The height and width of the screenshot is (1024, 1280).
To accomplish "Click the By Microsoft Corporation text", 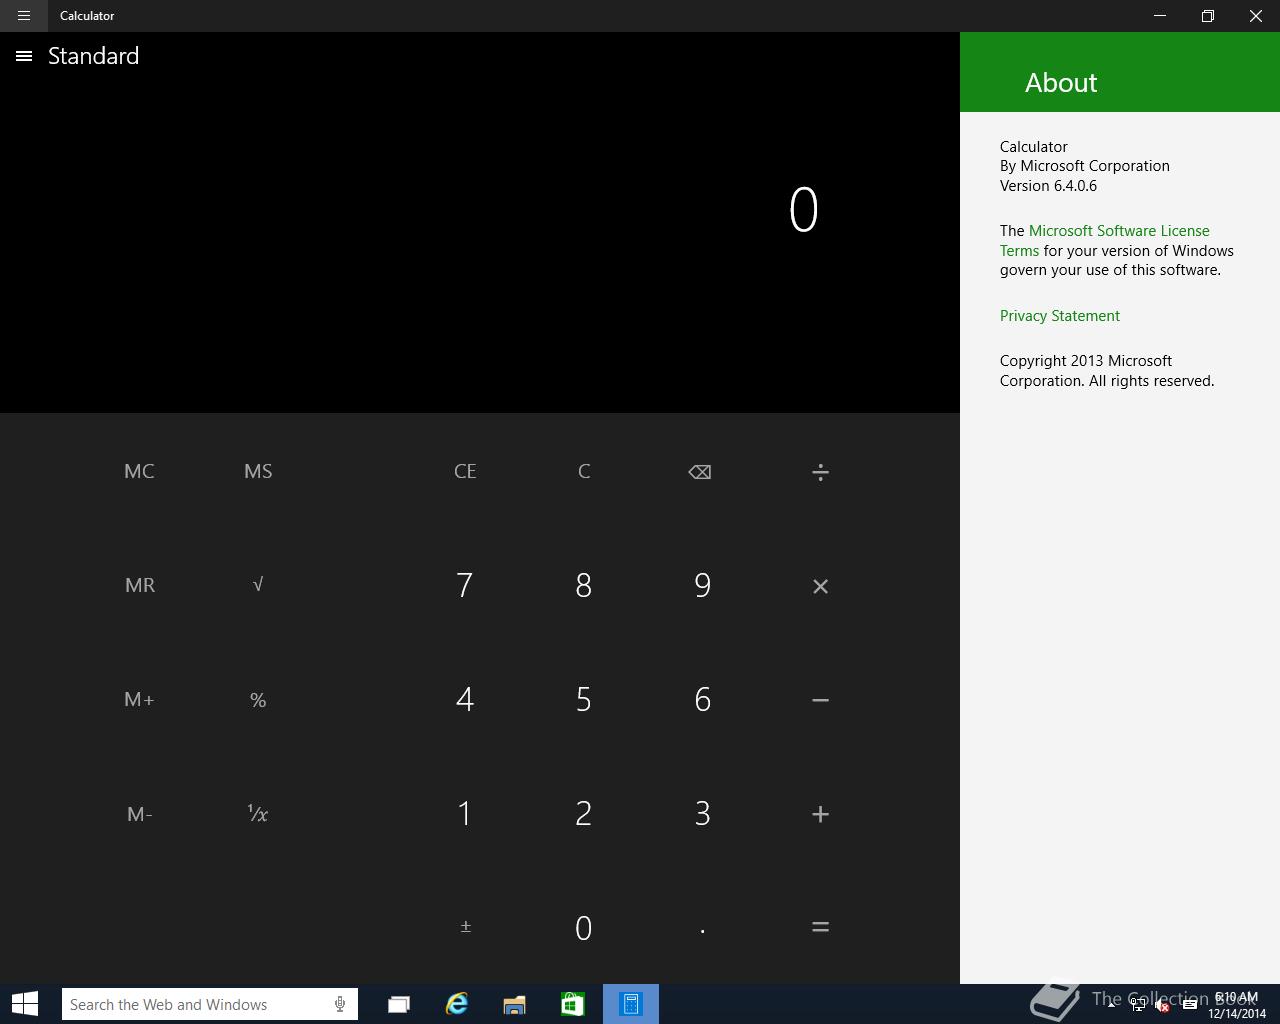I will coord(1085,166).
